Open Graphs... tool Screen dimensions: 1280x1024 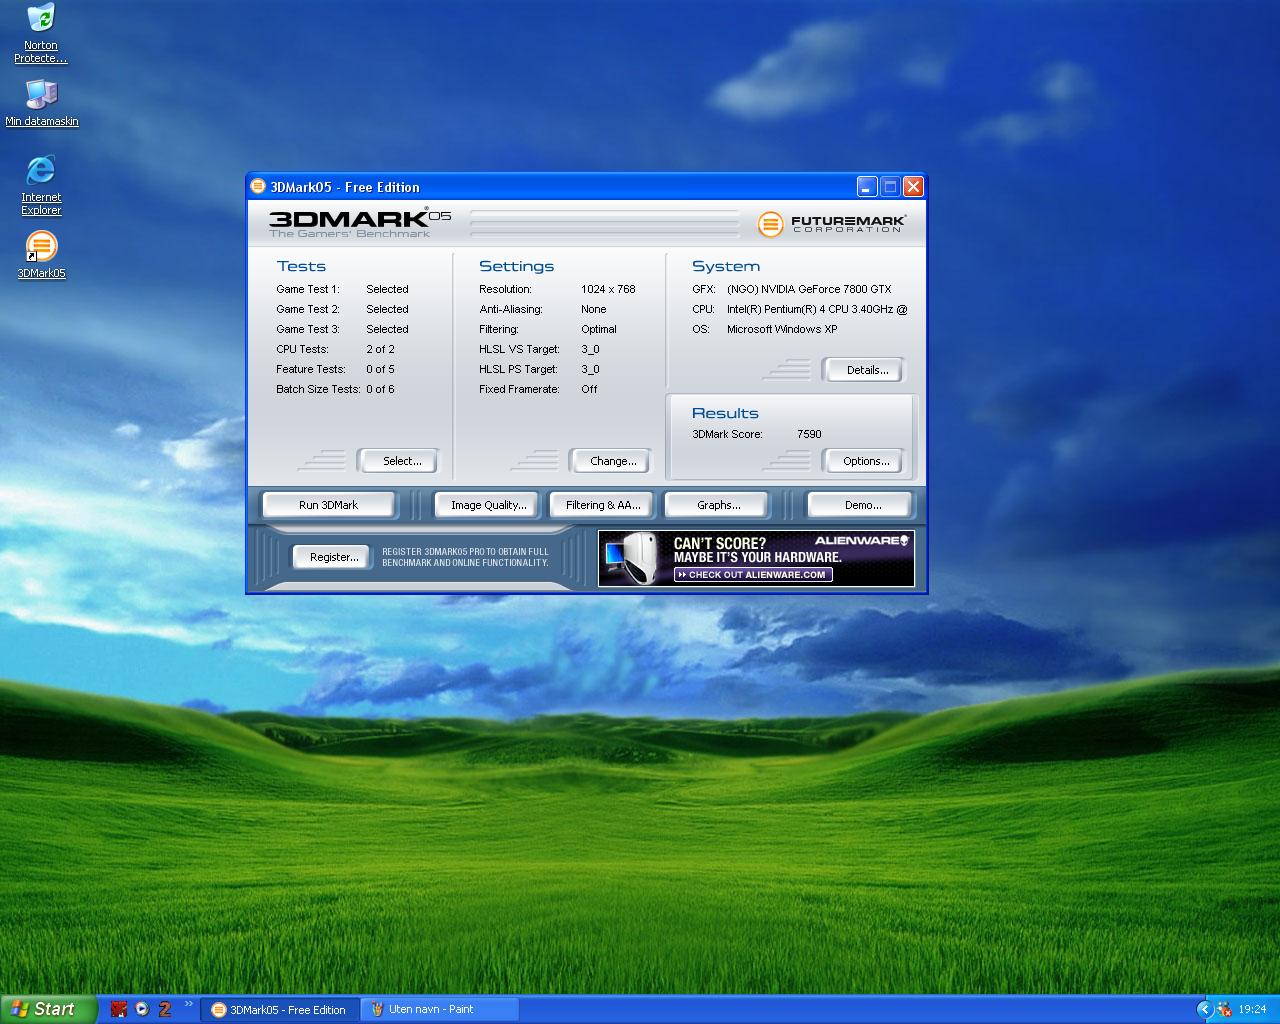[718, 505]
